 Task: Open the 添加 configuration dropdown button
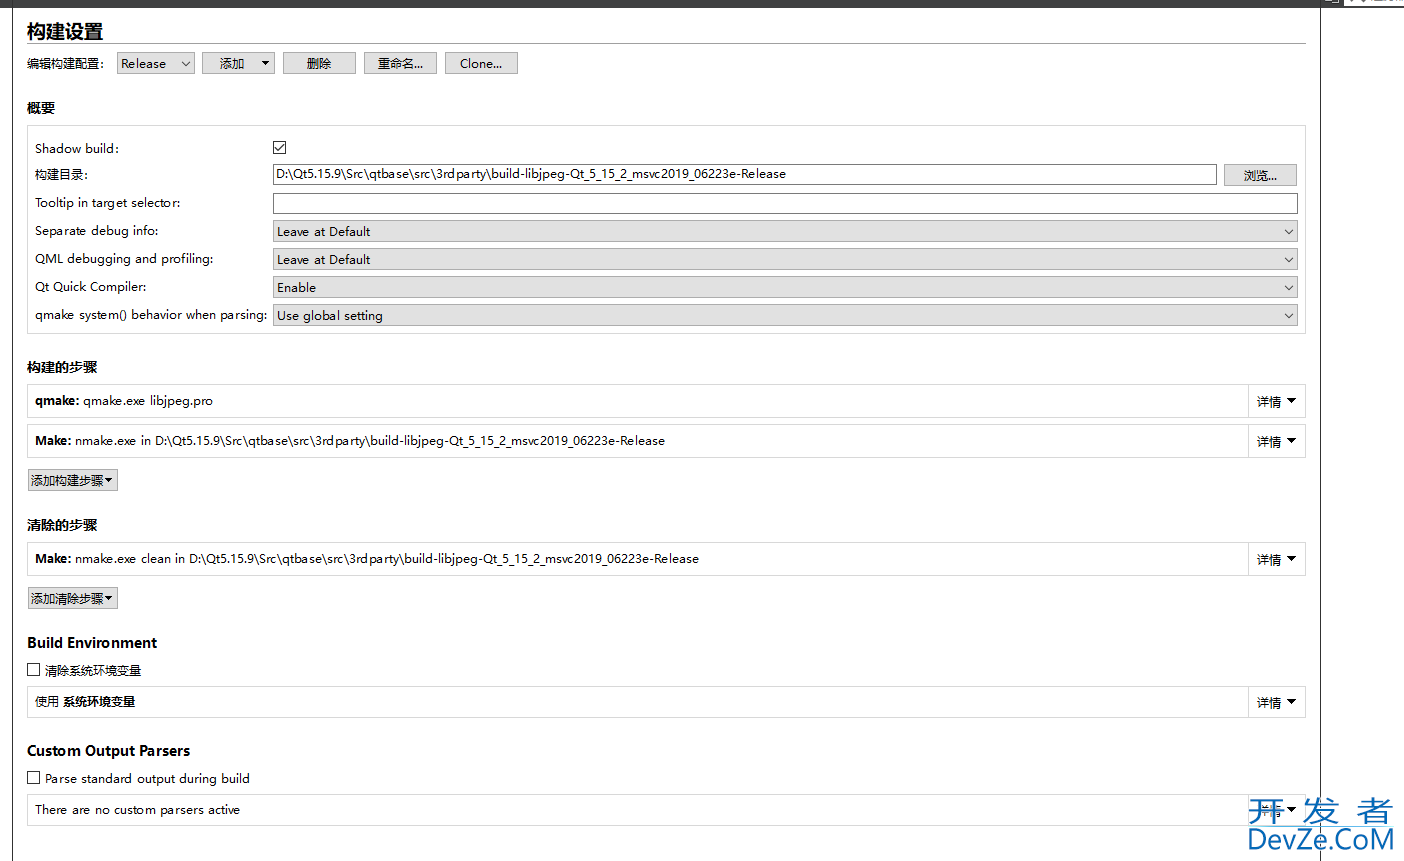pyautogui.click(x=238, y=63)
